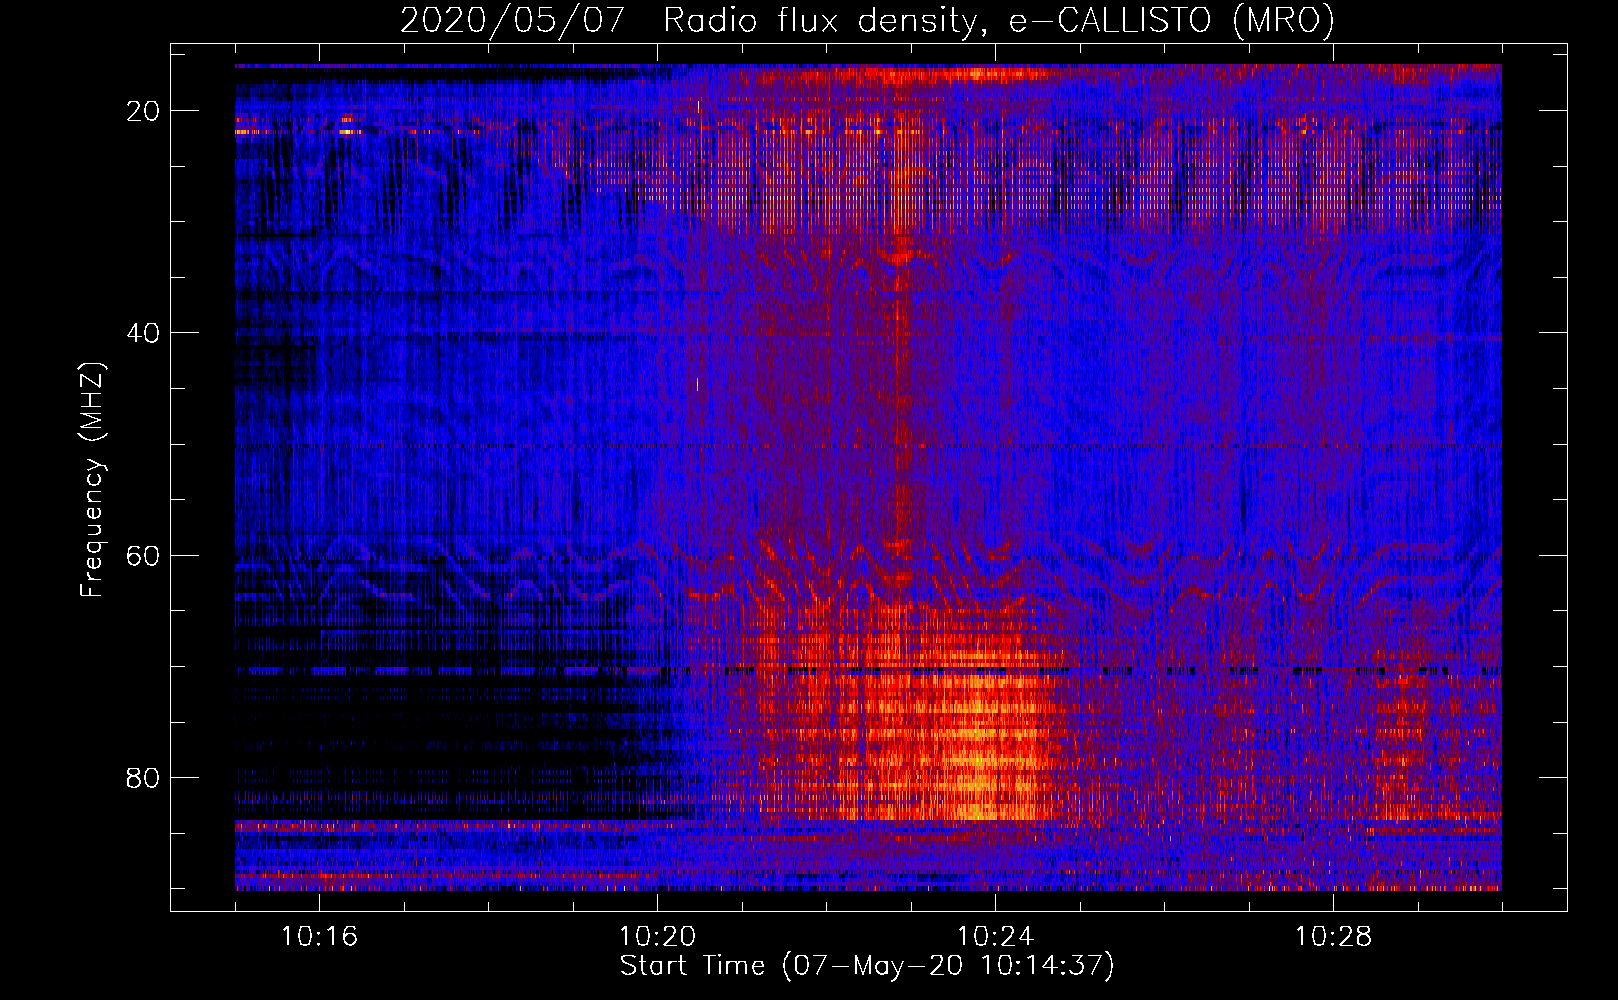The height and width of the screenshot is (1000, 1618).
Task: Click the '20' frequency tick label
Action: point(143,111)
